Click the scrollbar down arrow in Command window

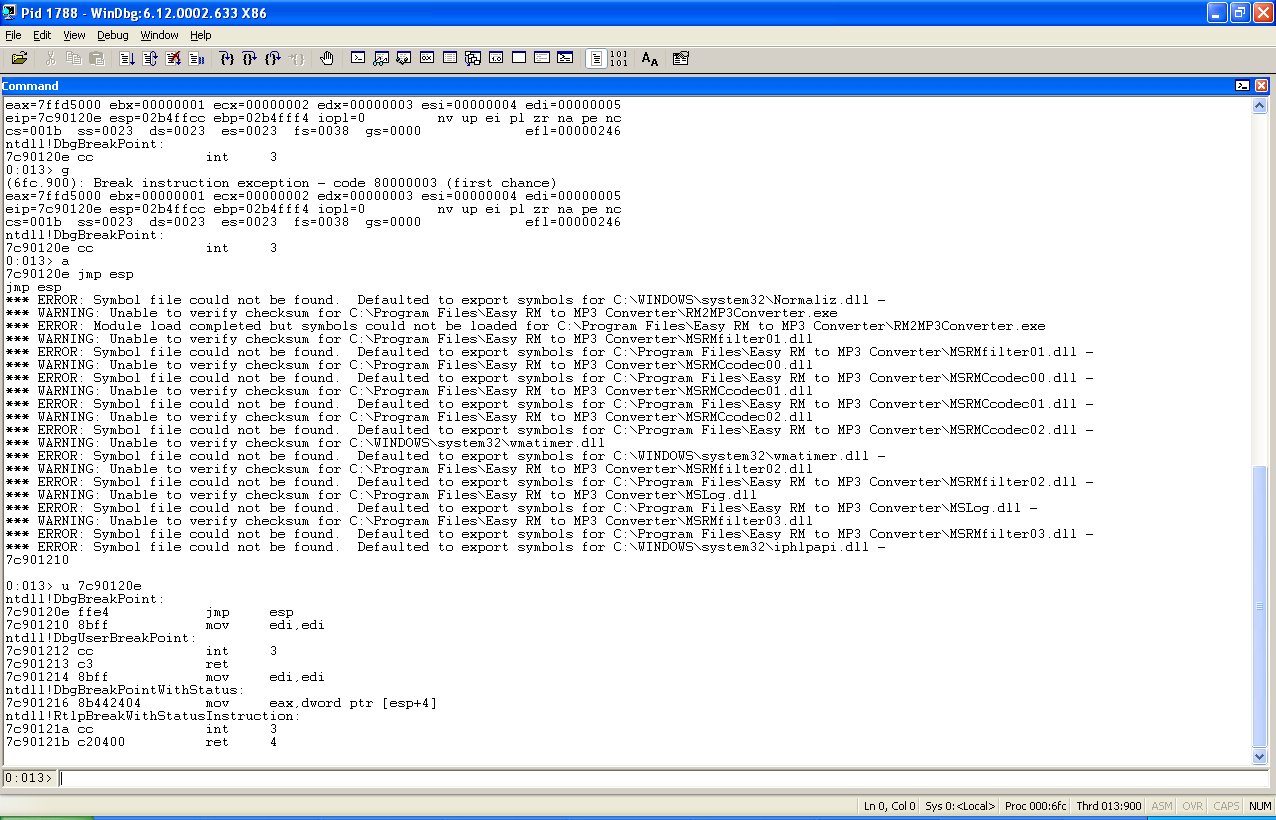click(1260, 757)
